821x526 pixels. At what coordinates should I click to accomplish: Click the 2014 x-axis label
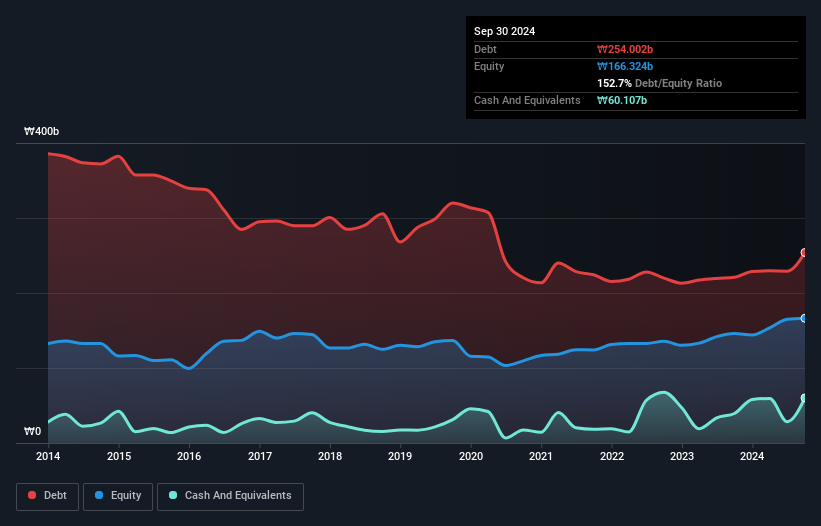coord(48,456)
